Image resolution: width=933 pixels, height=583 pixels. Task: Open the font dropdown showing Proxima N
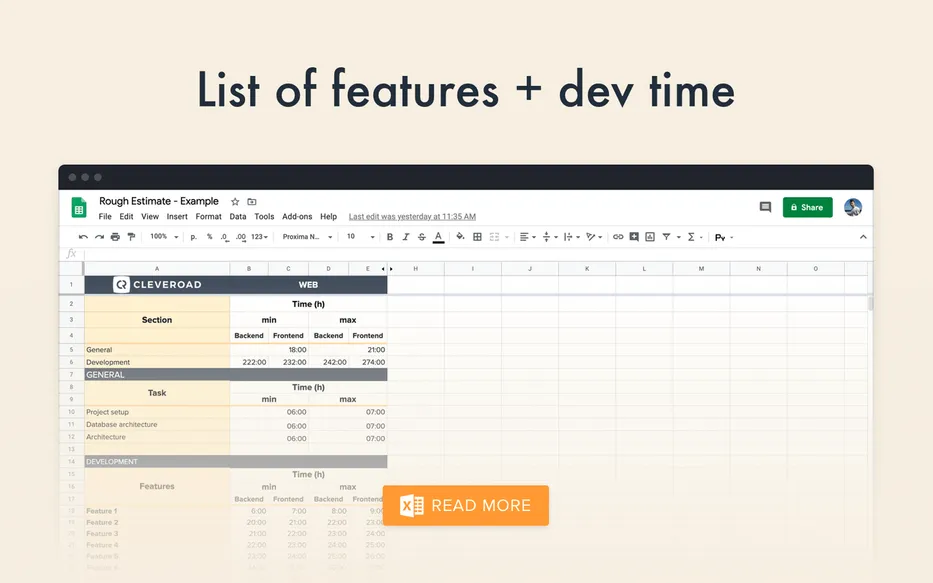pyautogui.click(x=307, y=237)
